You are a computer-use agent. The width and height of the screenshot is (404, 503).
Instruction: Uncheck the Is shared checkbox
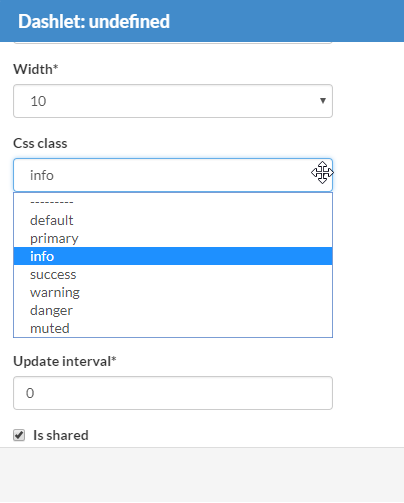pos(19,435)
